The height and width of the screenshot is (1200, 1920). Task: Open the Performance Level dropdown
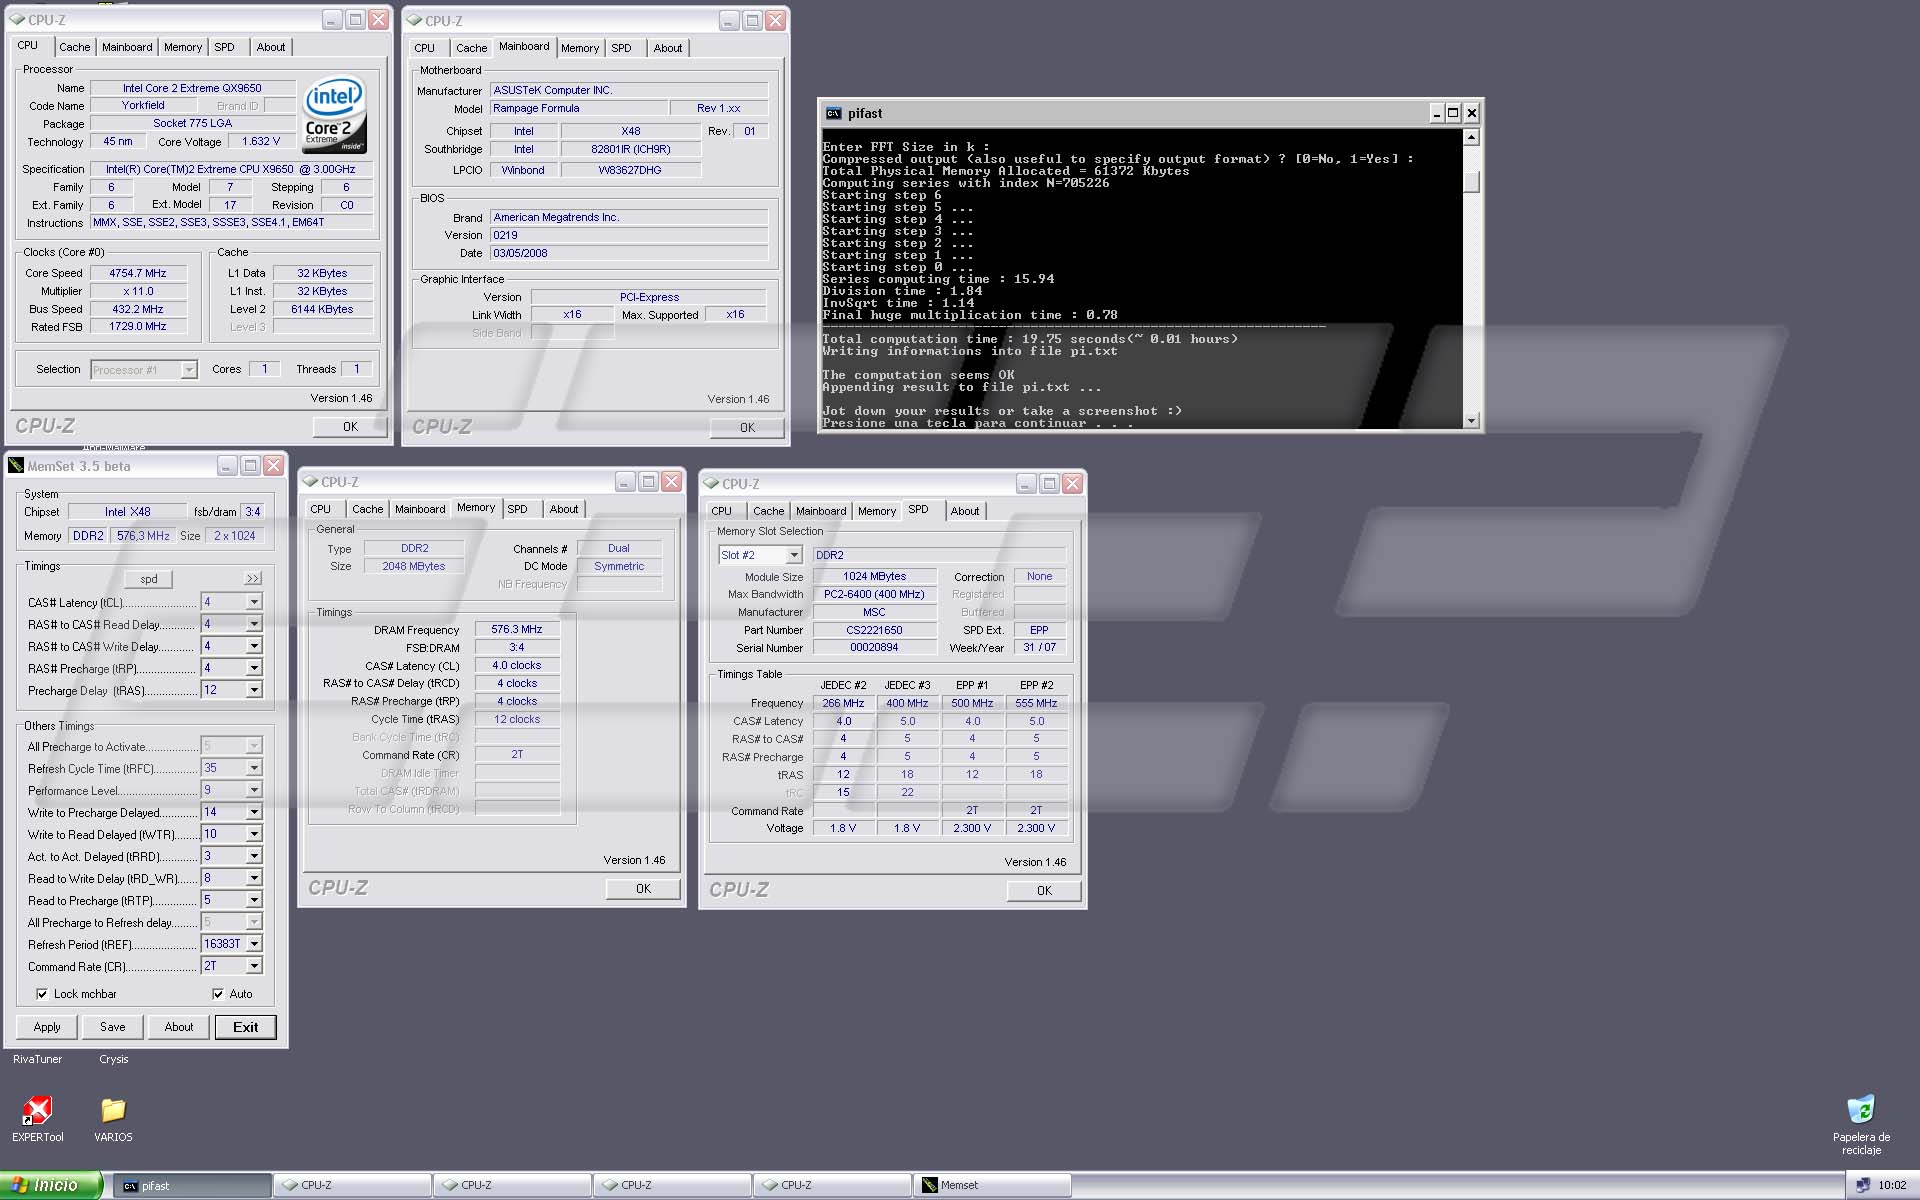coord(254,790)
